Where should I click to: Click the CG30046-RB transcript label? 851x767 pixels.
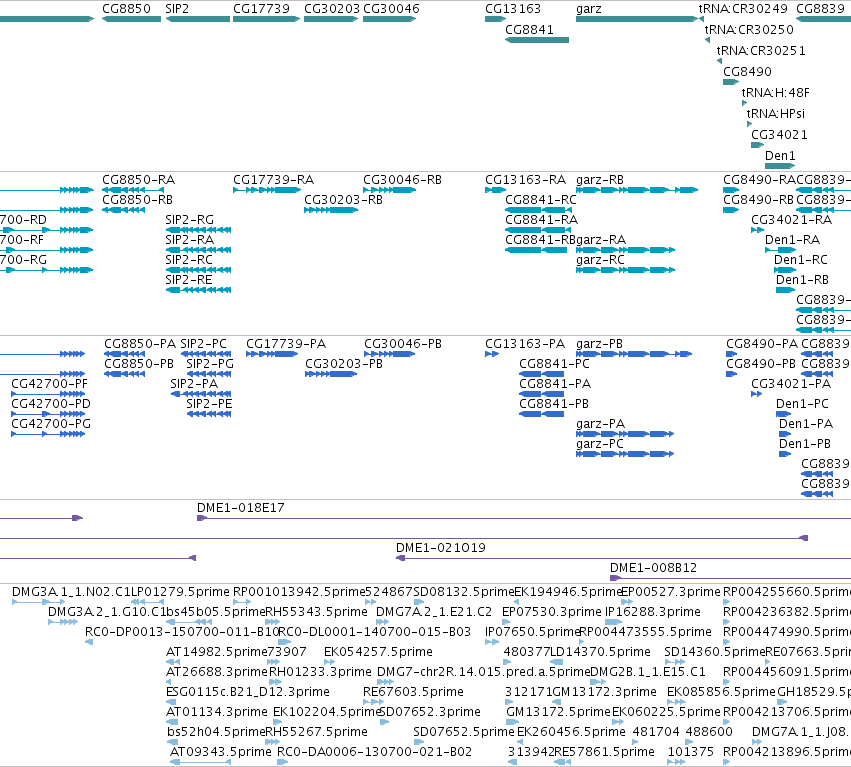[x=402, y=180]
